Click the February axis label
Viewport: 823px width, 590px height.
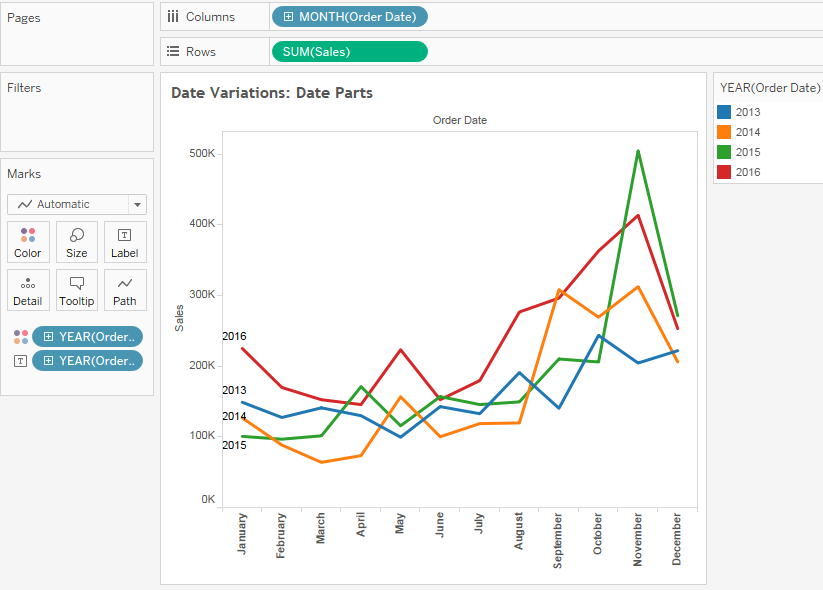pyautogui.click(x=281, y=535)
